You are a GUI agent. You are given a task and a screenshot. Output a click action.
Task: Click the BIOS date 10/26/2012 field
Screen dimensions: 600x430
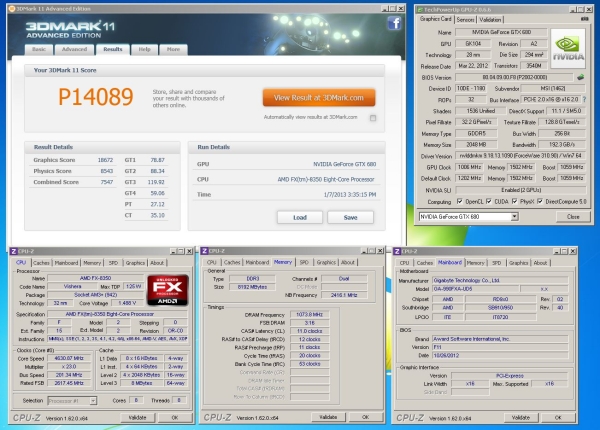tap(500, 355)
